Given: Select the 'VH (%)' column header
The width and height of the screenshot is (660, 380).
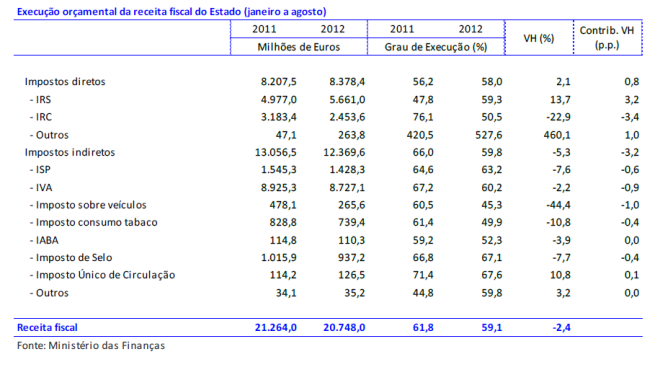Looking at the screenshot, I should 539,38.
